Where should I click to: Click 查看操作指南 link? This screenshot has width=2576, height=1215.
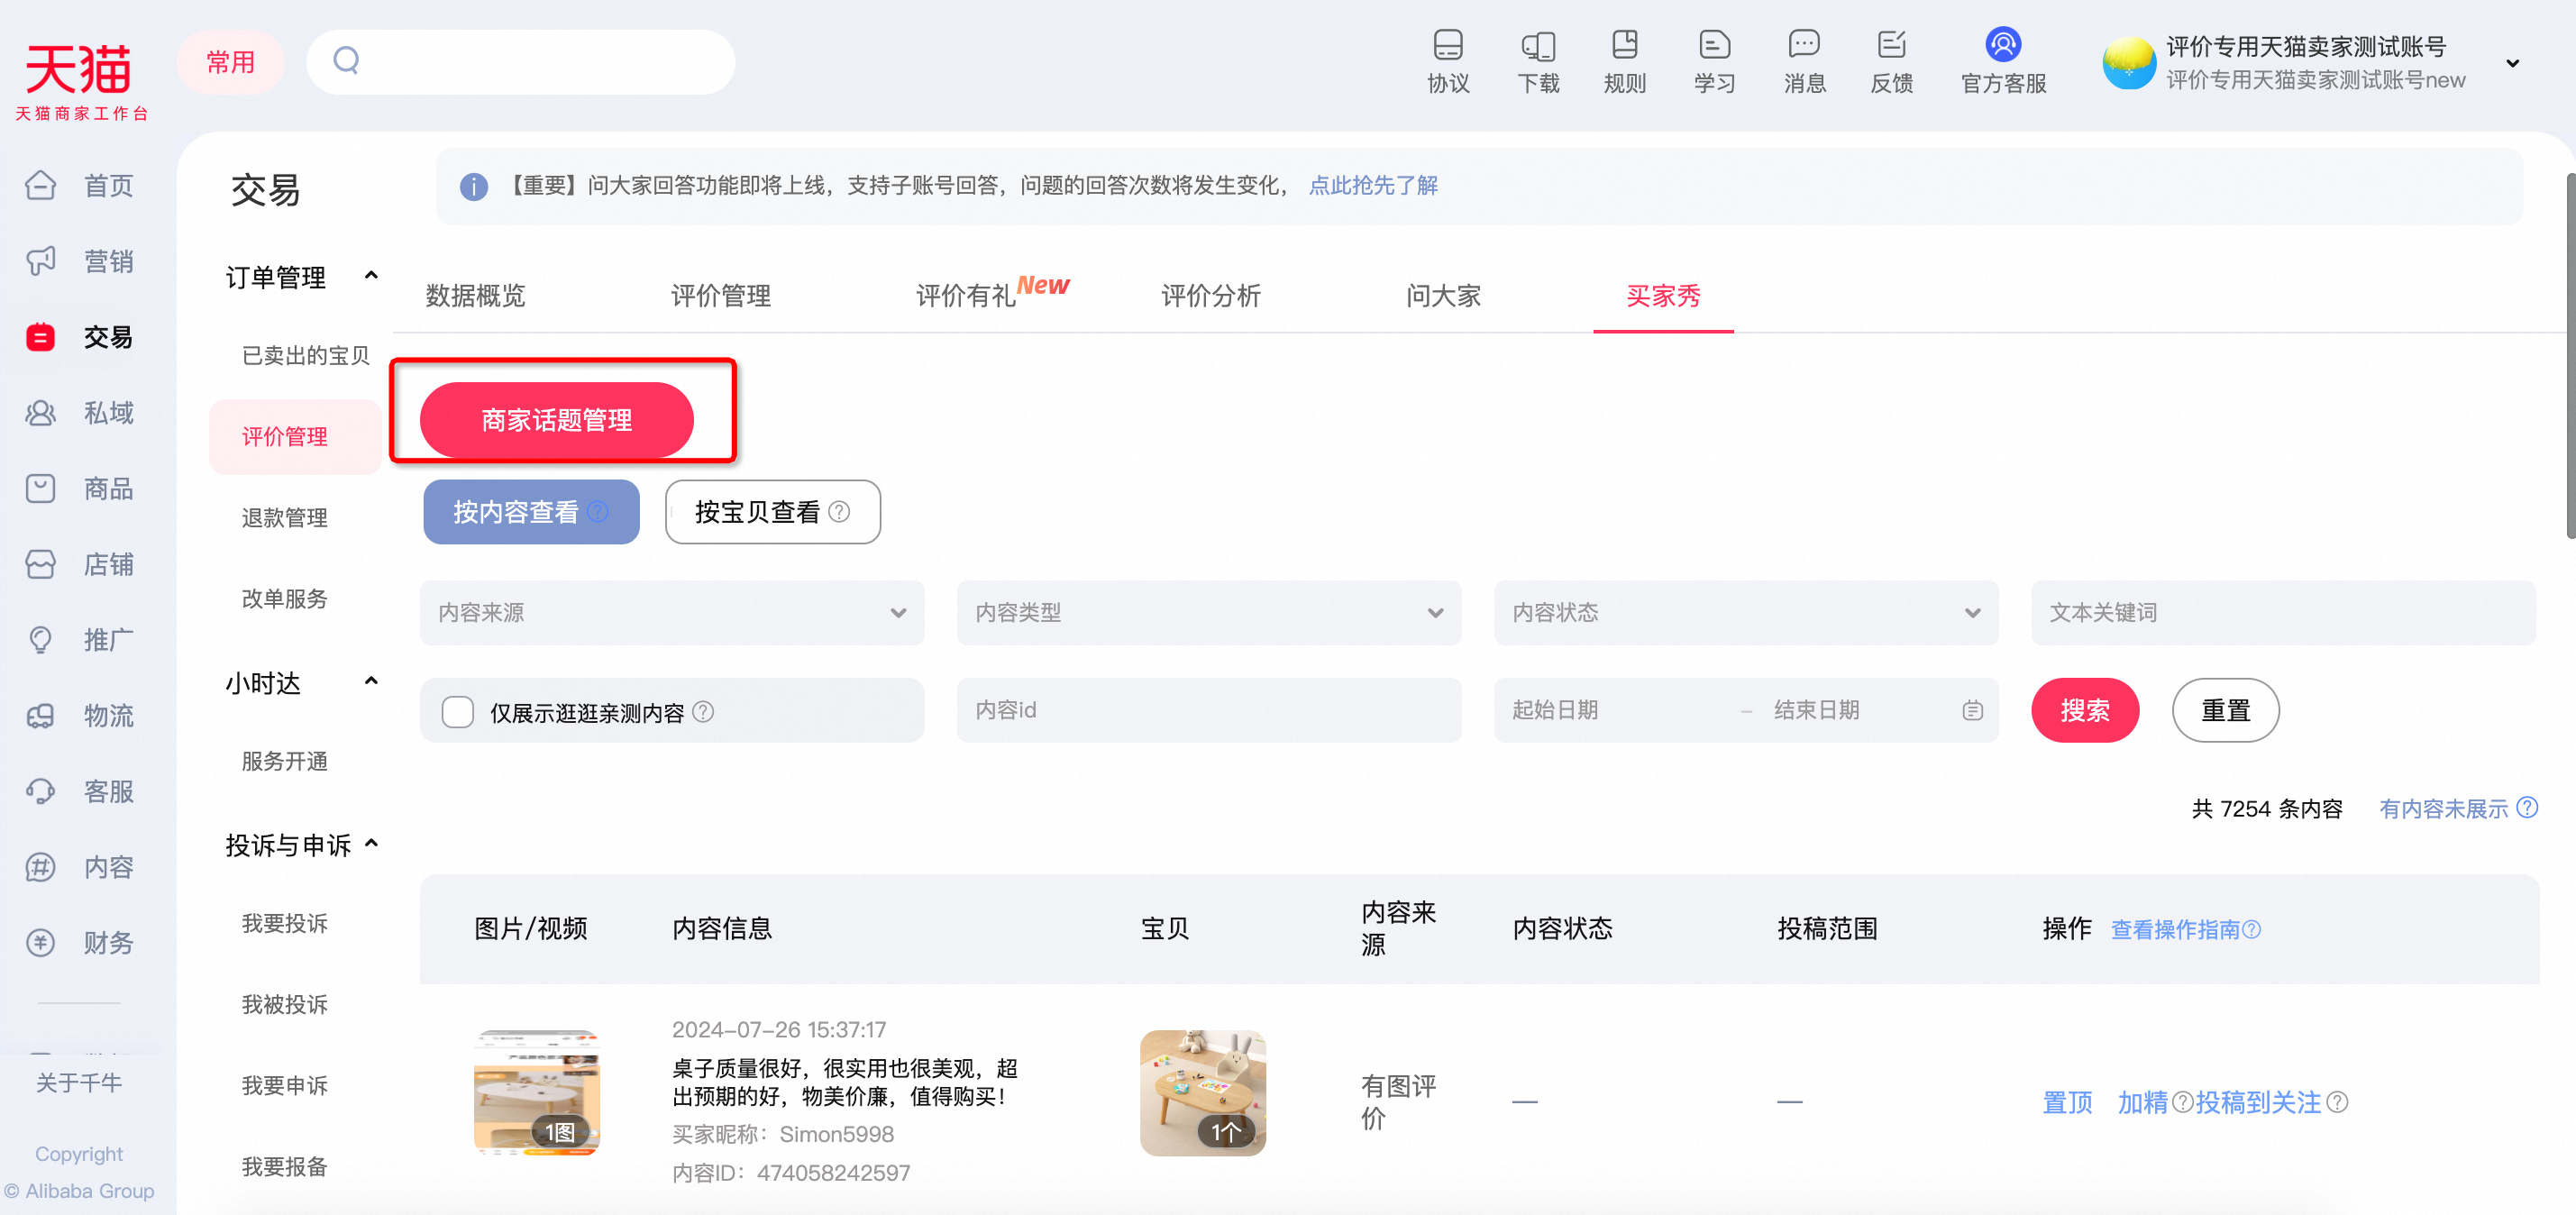pyautogui.click(x=2175, y=930)
